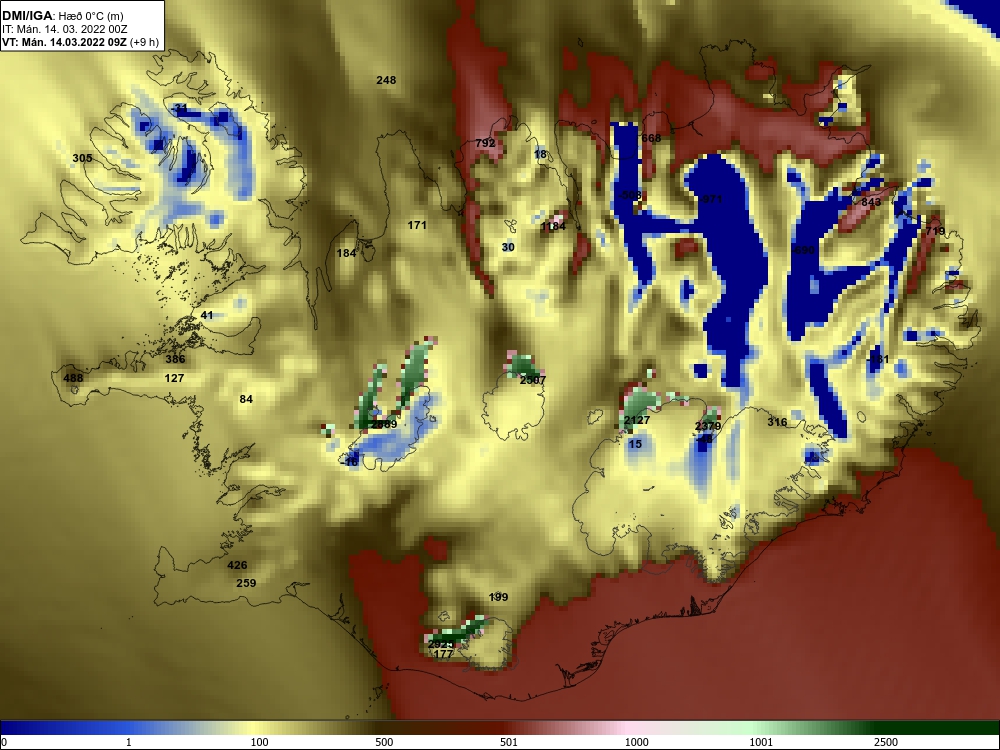
Task: Click the -508 value label
Action: (629, 195)
